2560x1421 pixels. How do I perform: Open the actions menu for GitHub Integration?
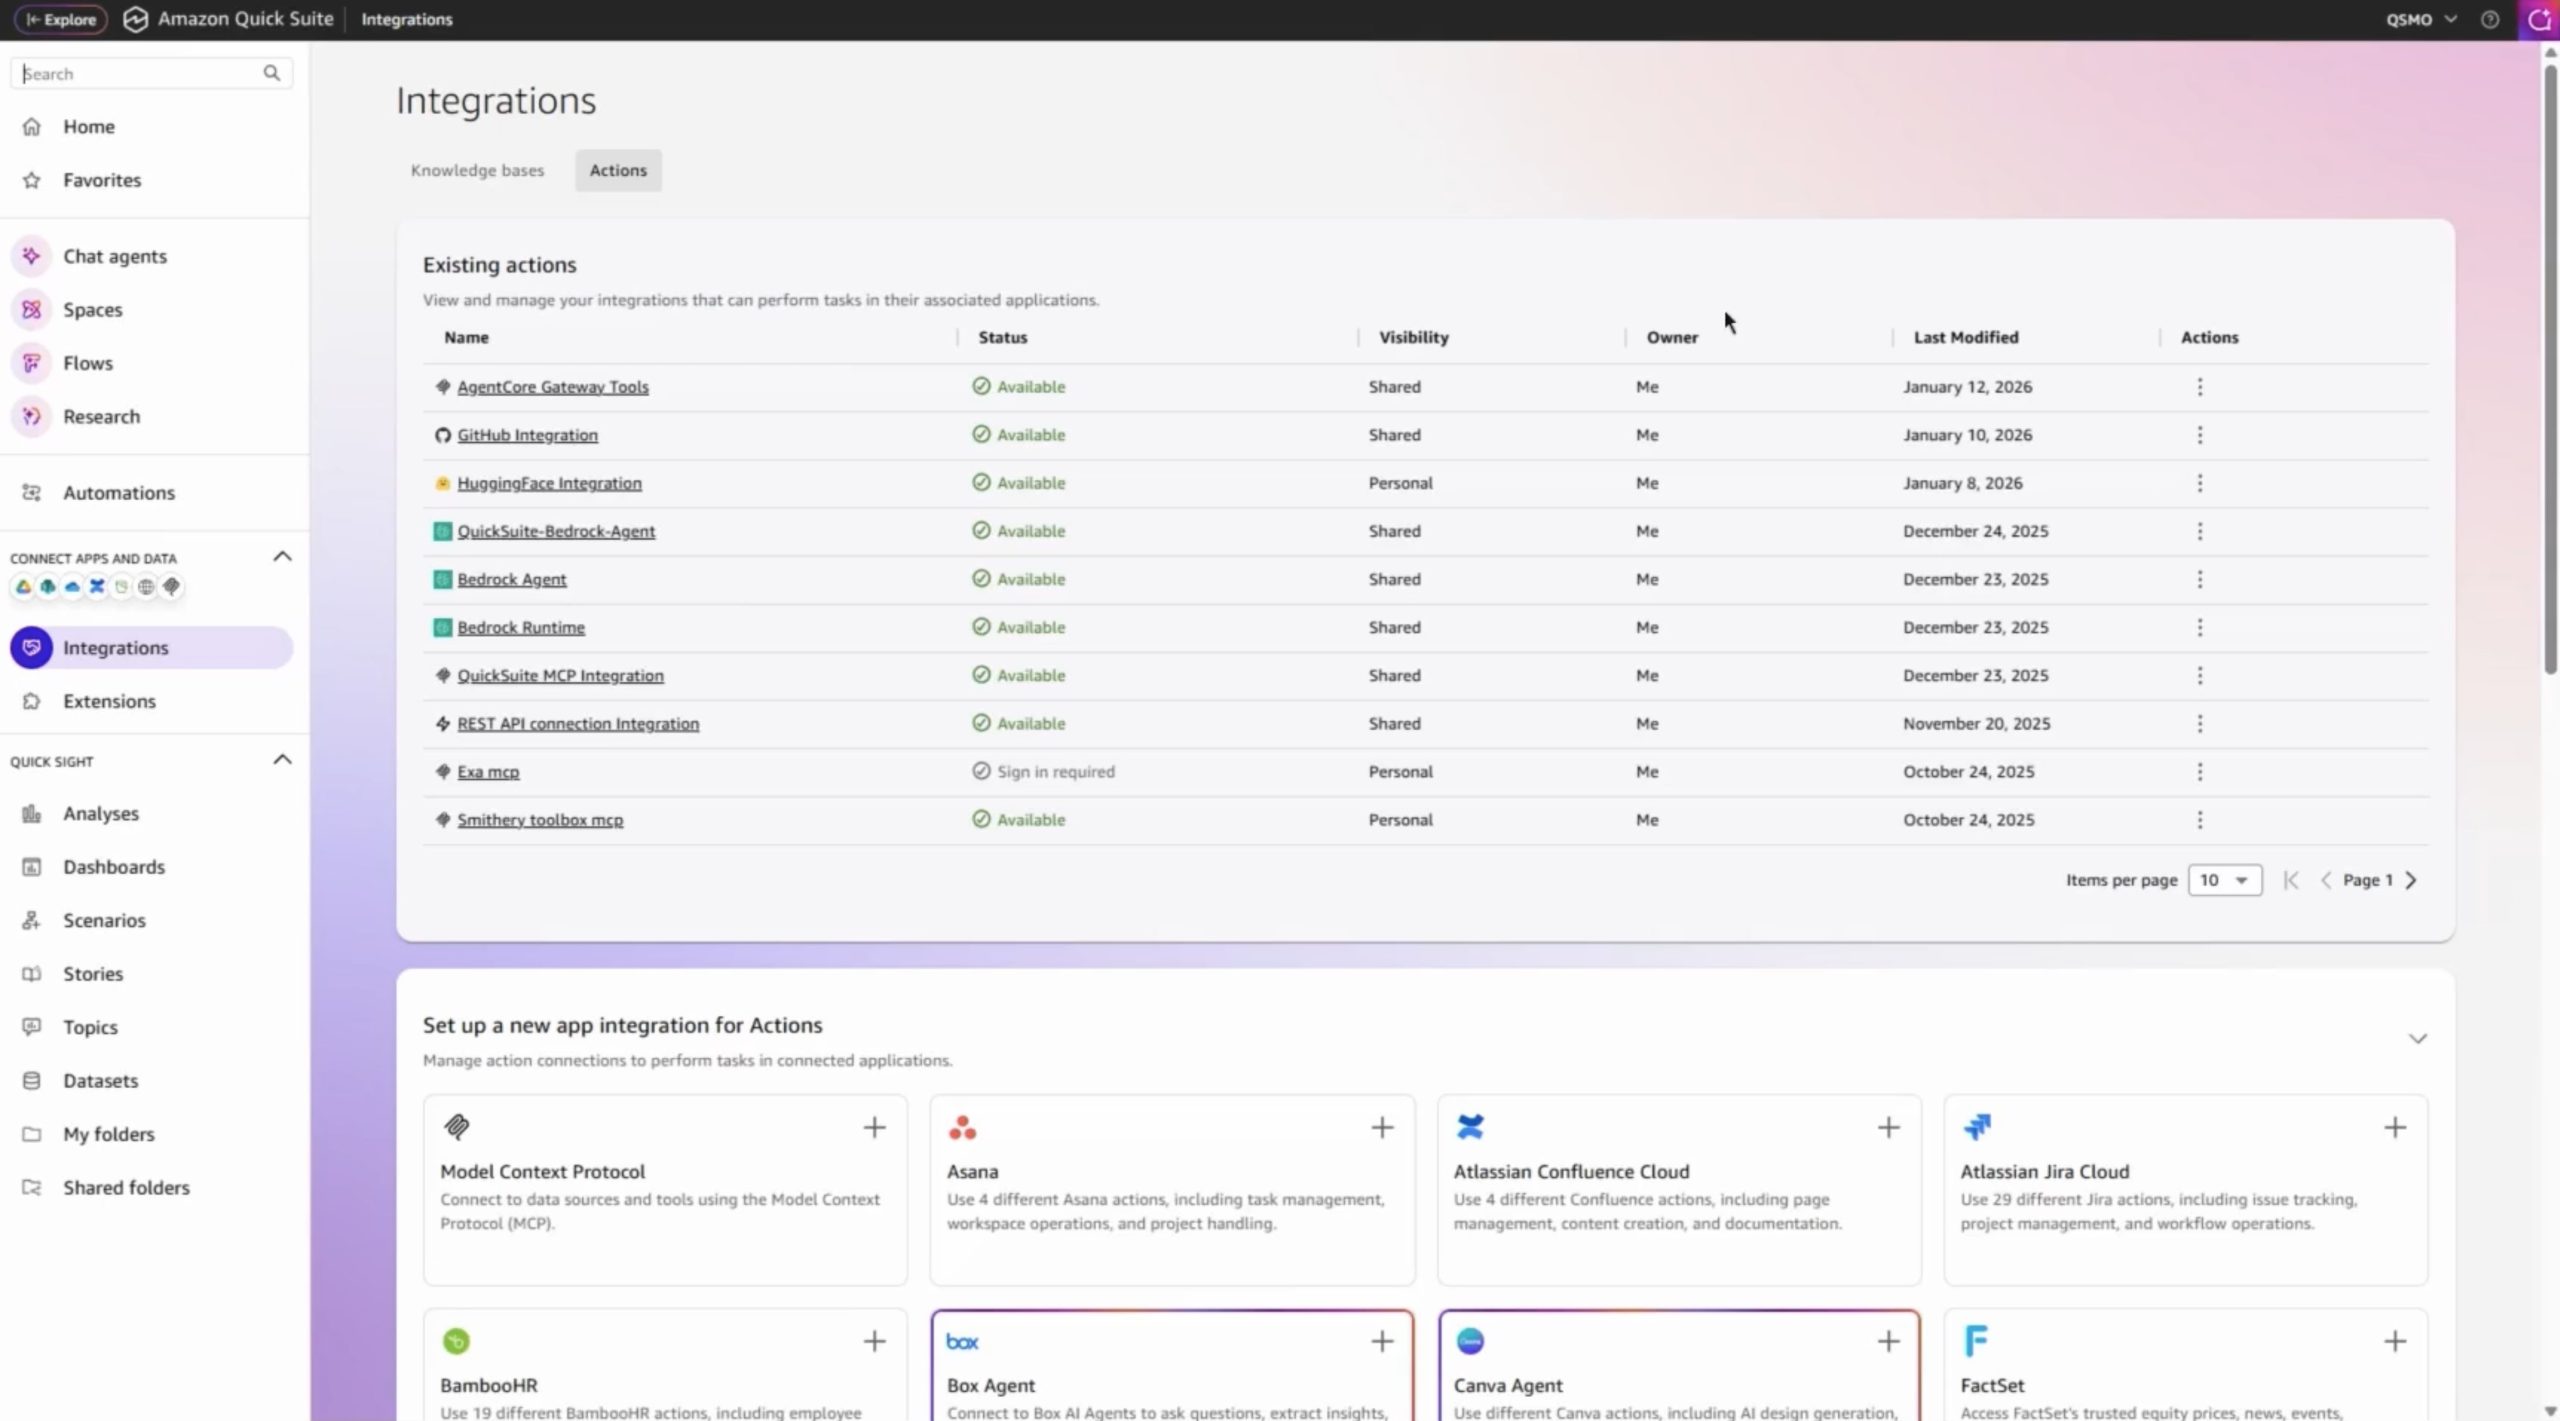2199,434
